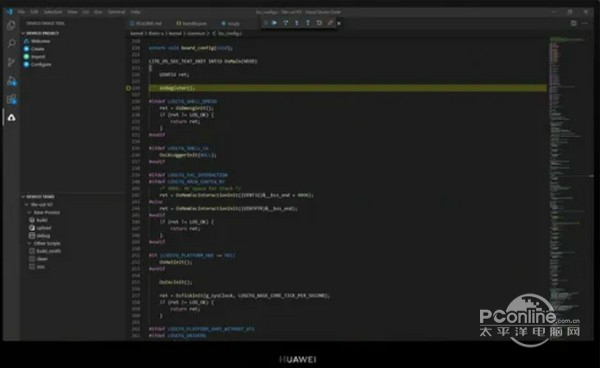The width and height of the screenshot is (600, 368).
Task: Click the Configure item icon
Action: tap(26, 64)
